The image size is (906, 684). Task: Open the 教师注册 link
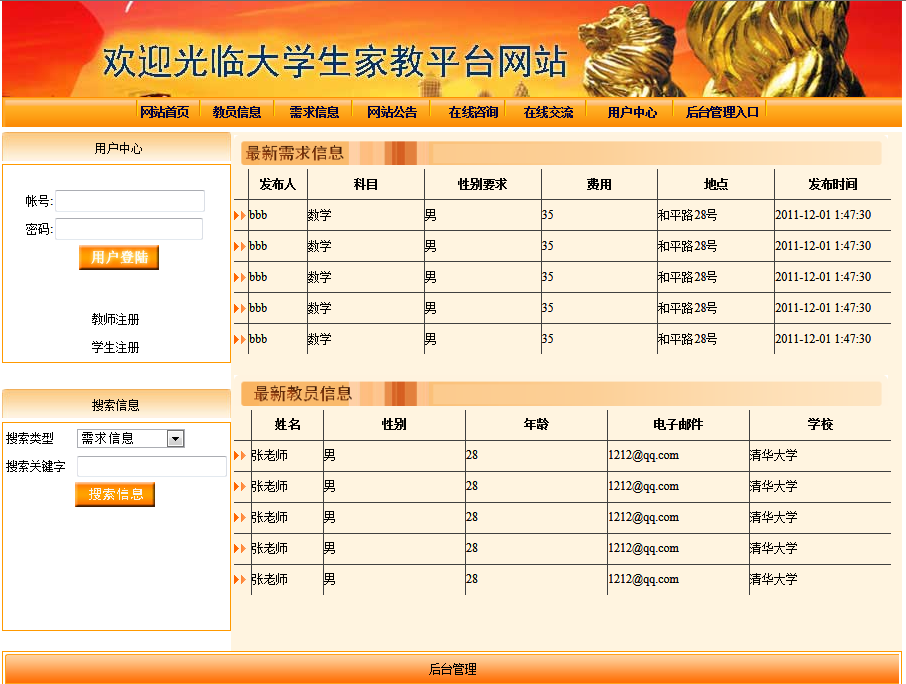click(115, 320)
